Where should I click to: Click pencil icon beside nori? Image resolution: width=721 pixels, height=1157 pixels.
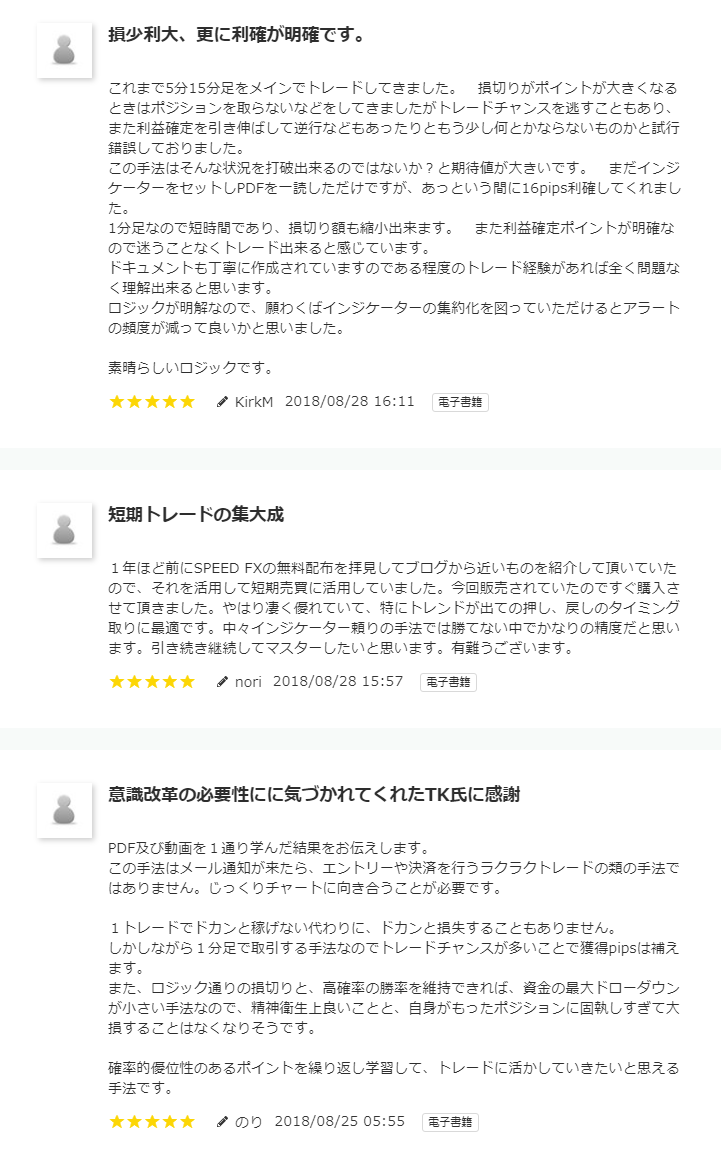point(223,682)
